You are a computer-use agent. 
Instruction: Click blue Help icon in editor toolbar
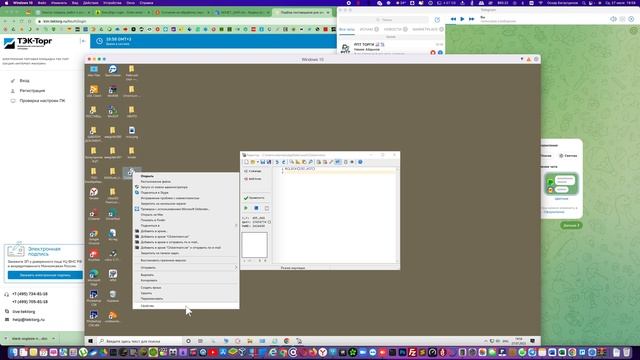click(x=360, y=162)
